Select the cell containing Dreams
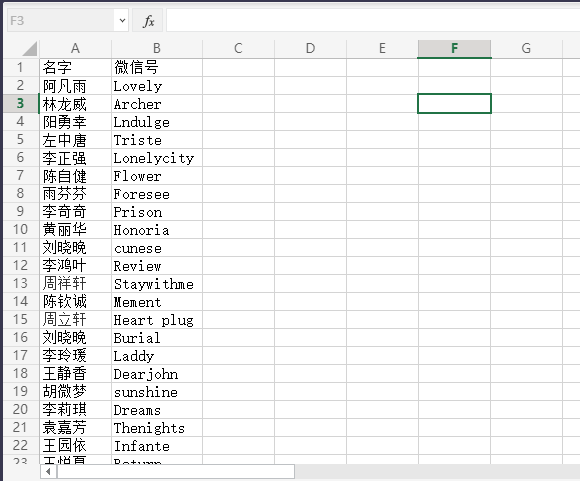The width and height of the screenshot is (580, 481). point(157,409)
